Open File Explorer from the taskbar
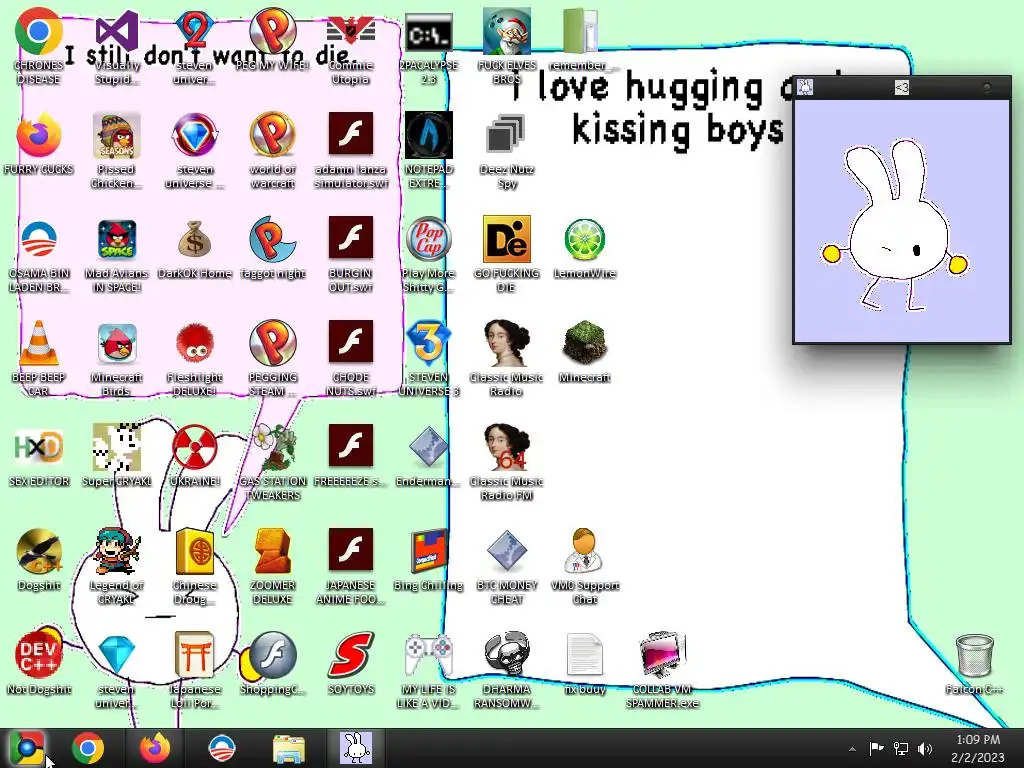This screenshot has width=1024, height=768. pyautogui.click(x=289, y=748)
